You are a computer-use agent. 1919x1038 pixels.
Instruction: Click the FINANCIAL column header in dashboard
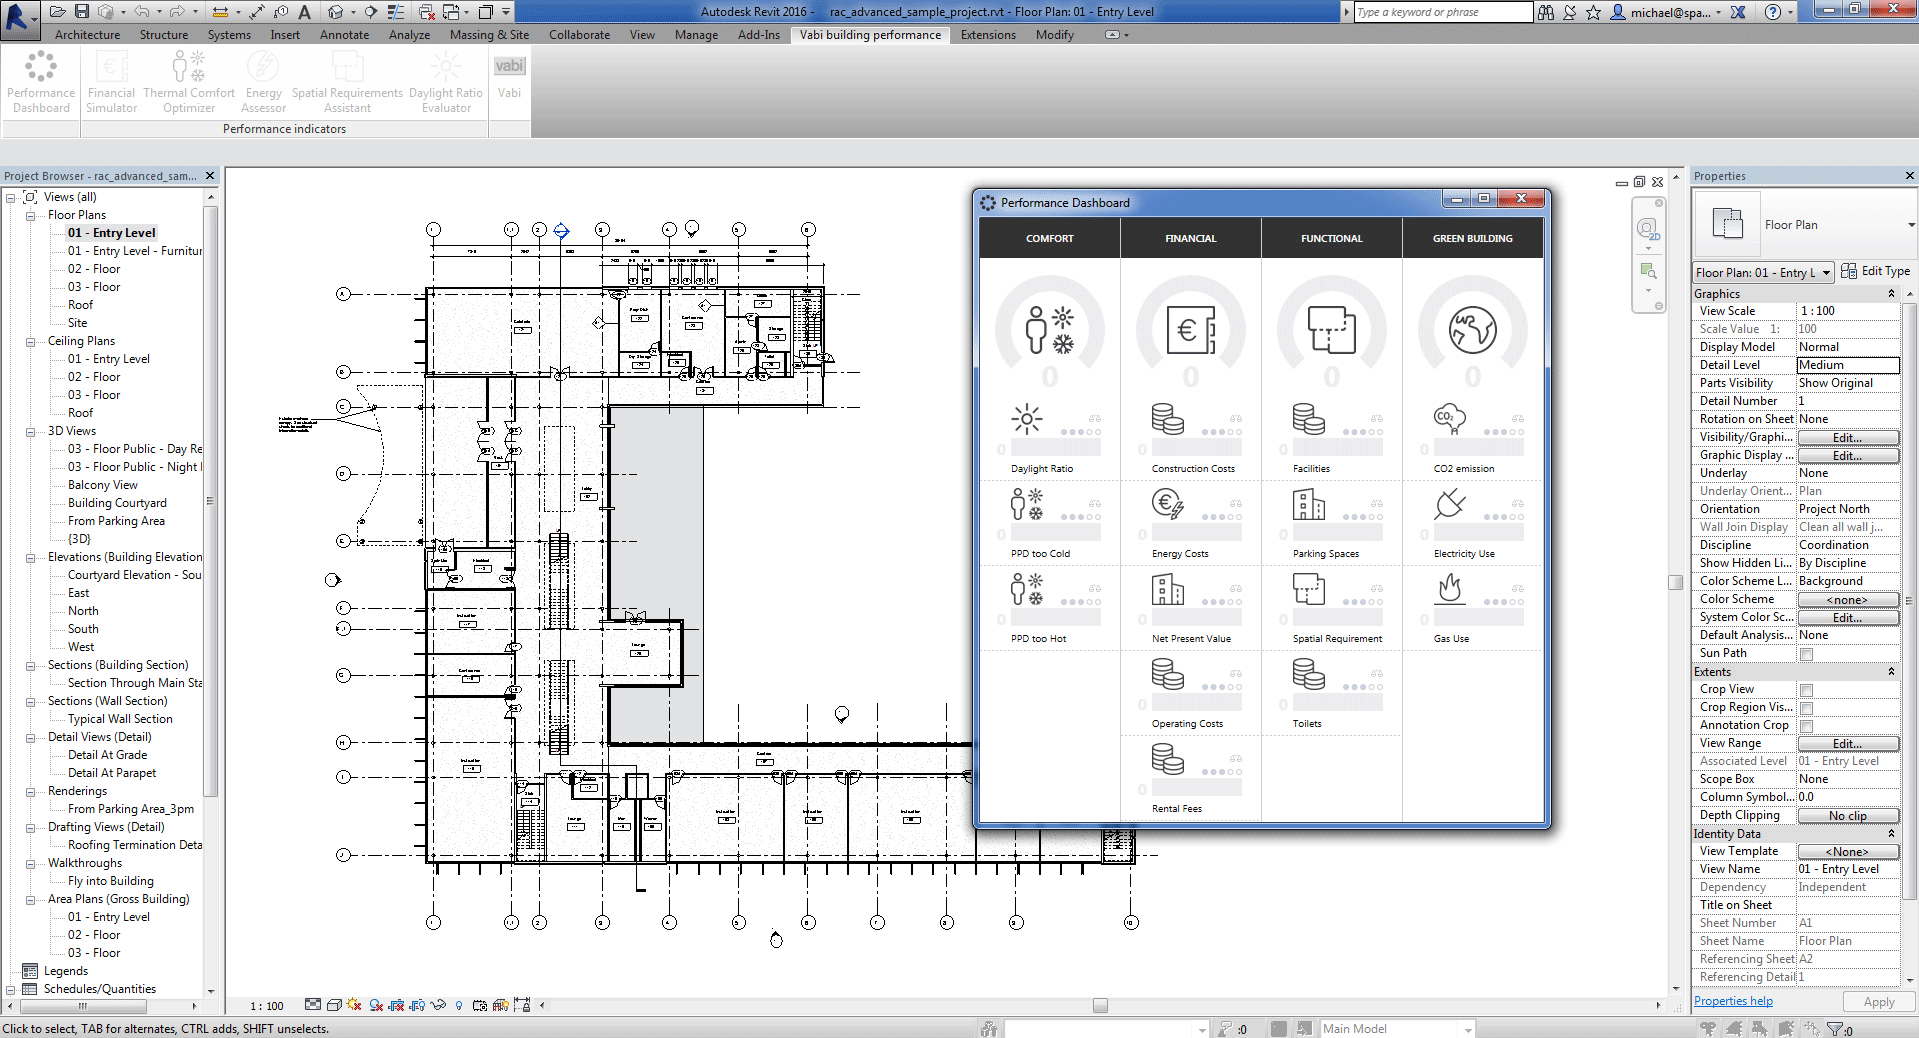[1190, 238]
